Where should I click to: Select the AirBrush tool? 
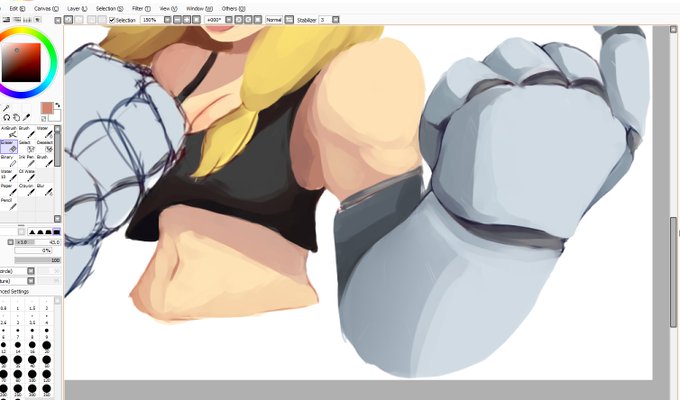[9, 132]
